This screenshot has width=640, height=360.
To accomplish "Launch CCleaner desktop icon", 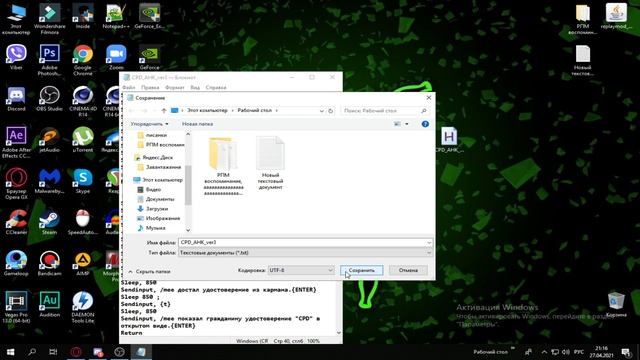I will pos(16,222).
